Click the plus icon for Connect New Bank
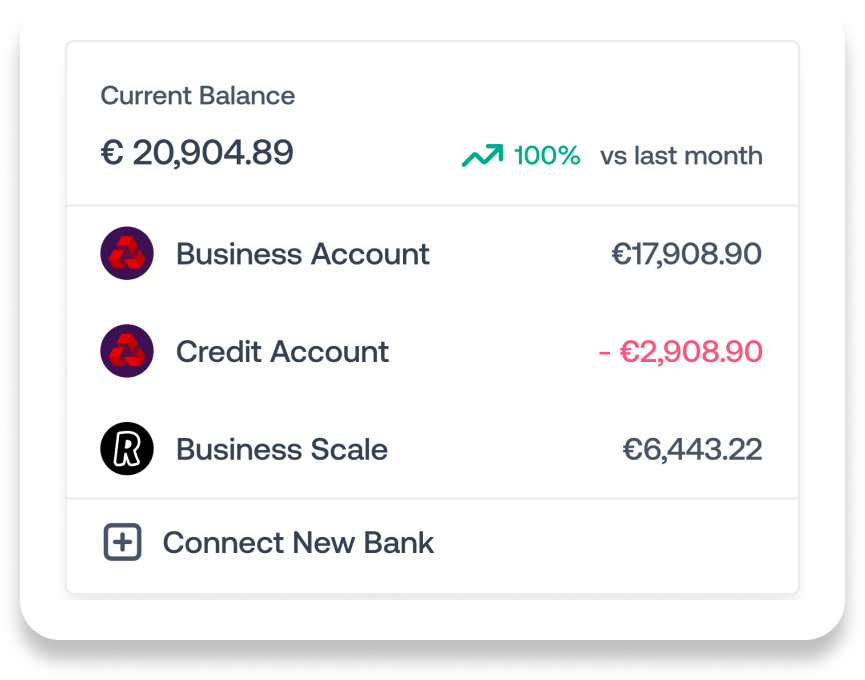The width and height of the screenshot is (865, 680). [x=123, y=543]
